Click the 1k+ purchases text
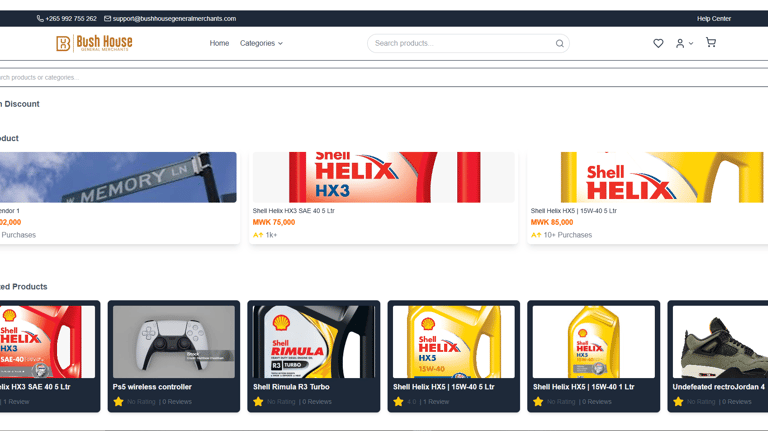Image resolution: width=768 pixels, height=431 pixels. (271, 235)
